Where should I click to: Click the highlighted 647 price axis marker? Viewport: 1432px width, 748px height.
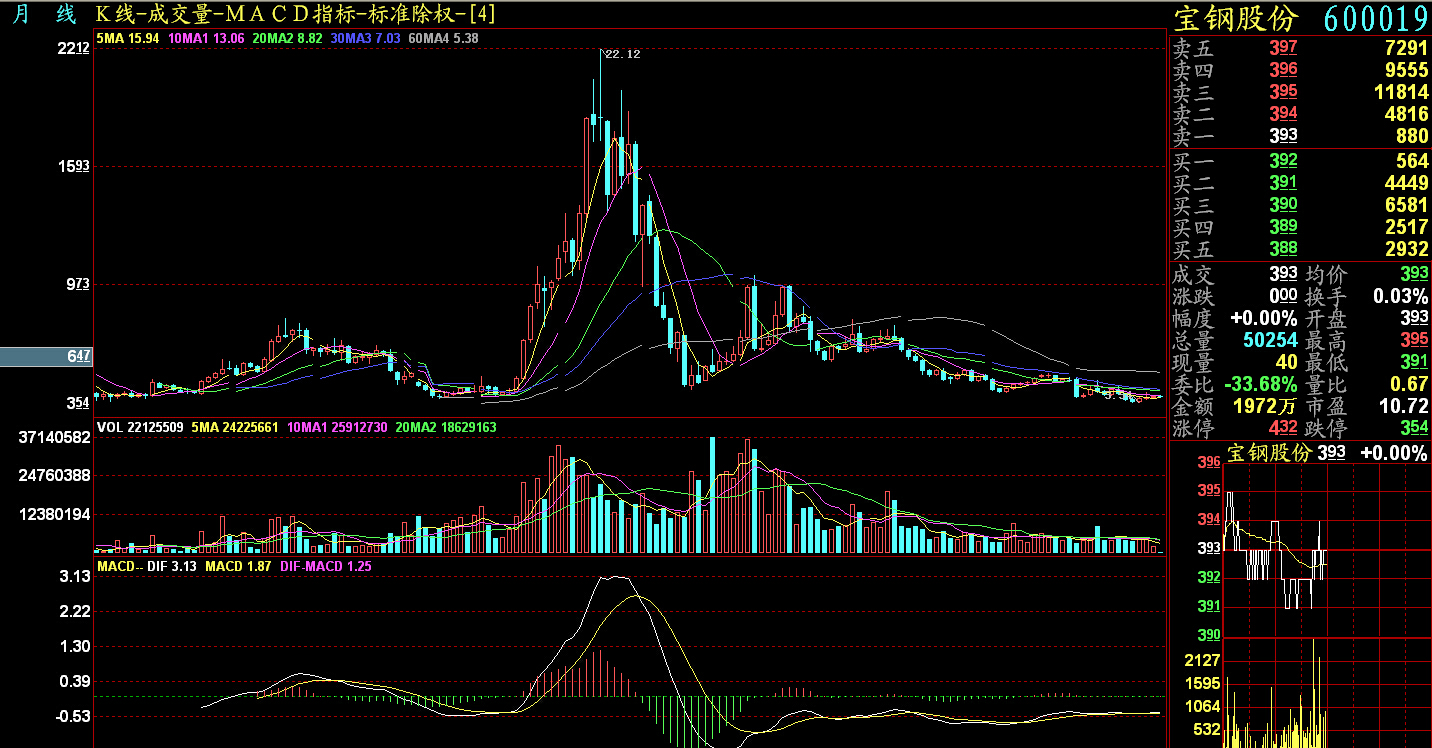[46, 356]
